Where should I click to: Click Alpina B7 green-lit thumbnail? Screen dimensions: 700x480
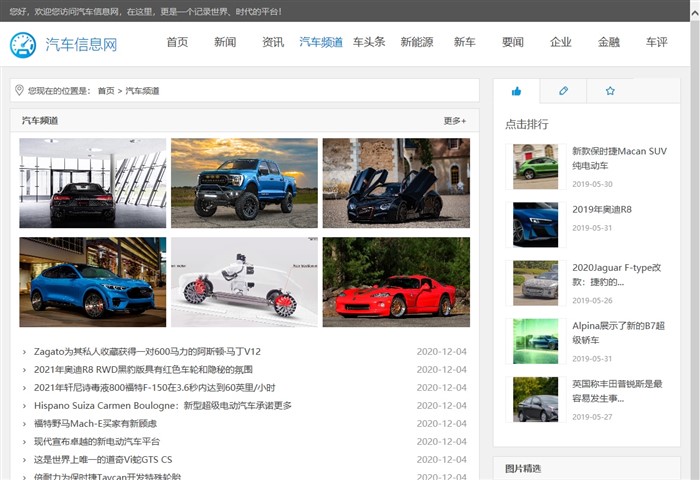535,341
